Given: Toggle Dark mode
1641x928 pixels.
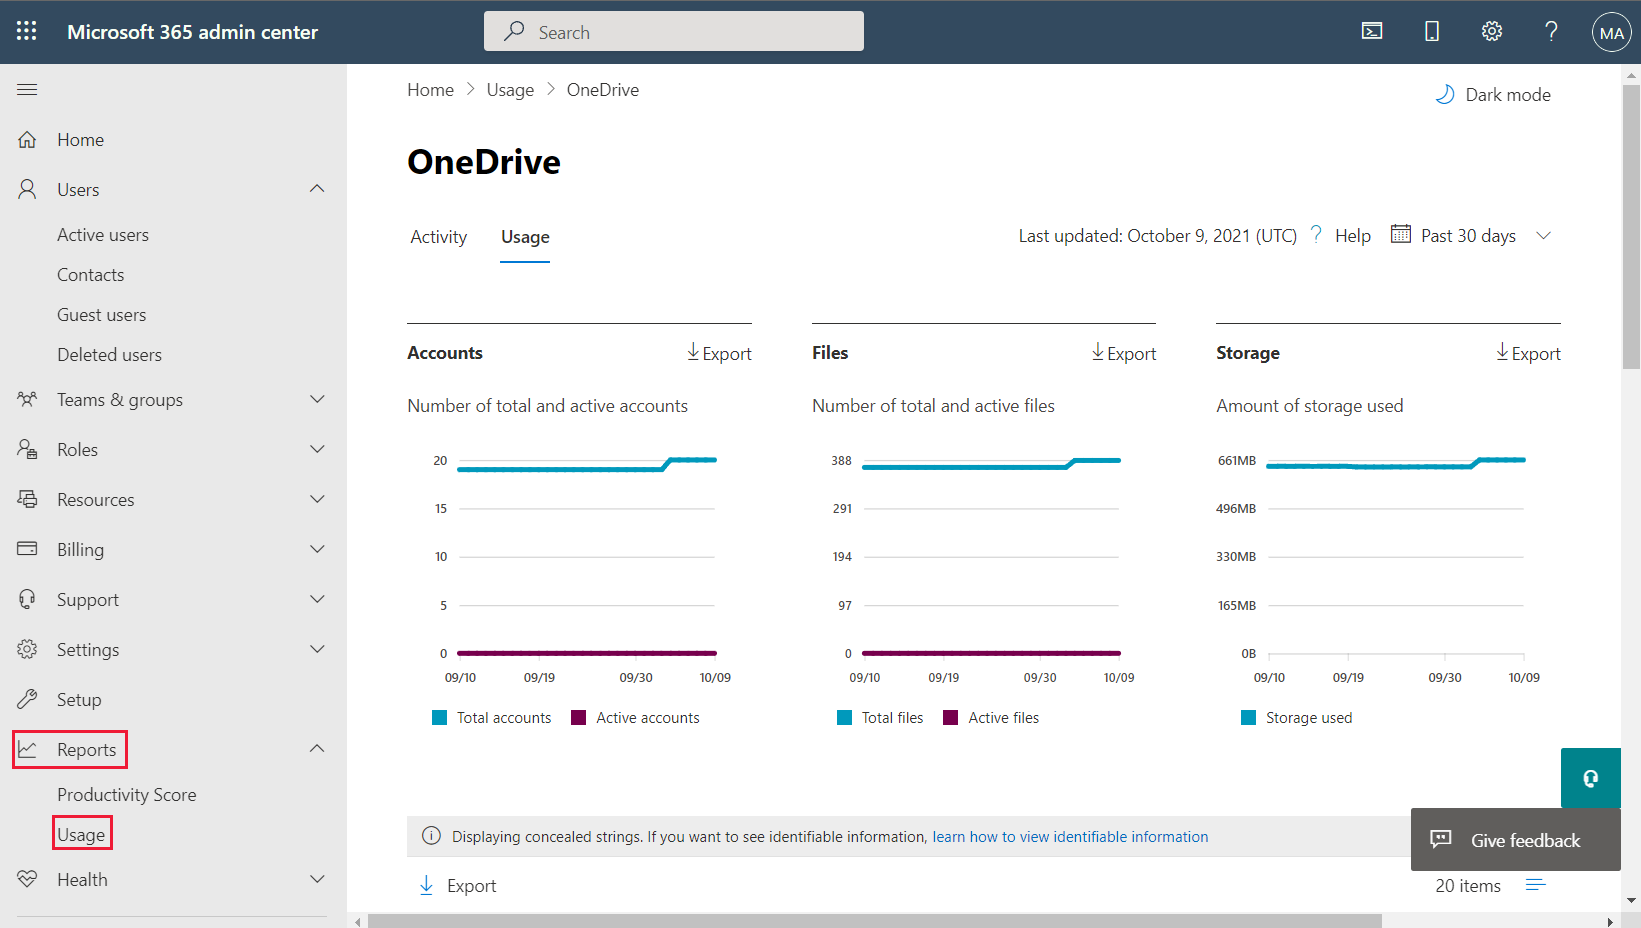Looking at the screenshot, I should click(1493, 94).
